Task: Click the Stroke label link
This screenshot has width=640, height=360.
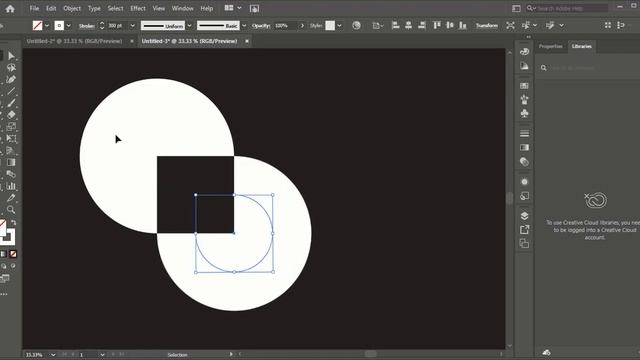Action: tap(86, 26)
